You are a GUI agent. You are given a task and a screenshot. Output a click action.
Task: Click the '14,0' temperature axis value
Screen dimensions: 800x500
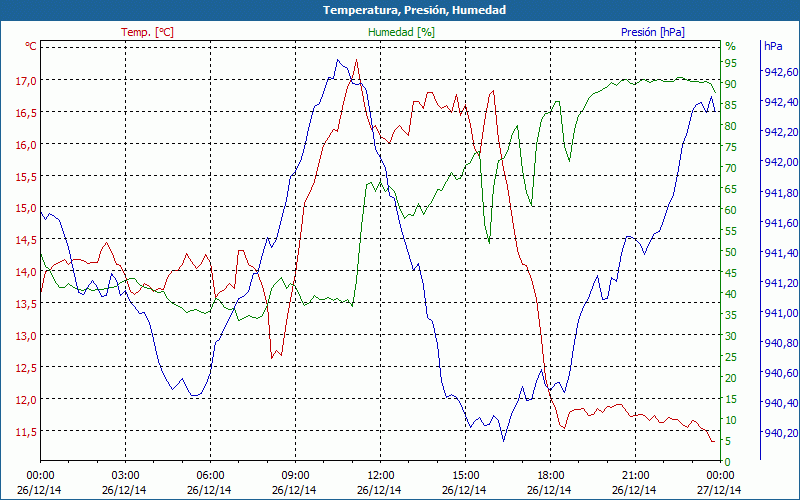[x=27, y=272]
